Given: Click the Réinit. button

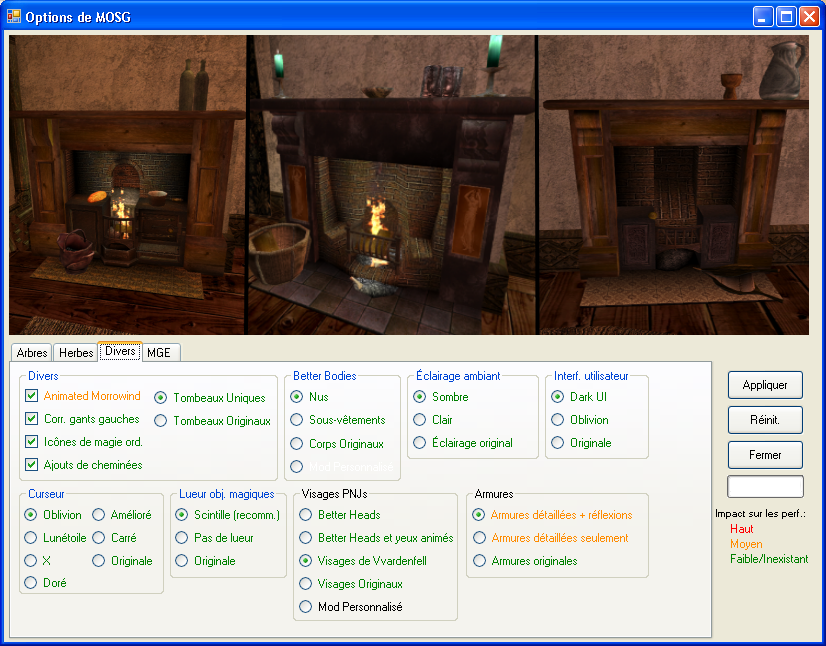Looking at the screenshot, I should click(x=765, y=419).
